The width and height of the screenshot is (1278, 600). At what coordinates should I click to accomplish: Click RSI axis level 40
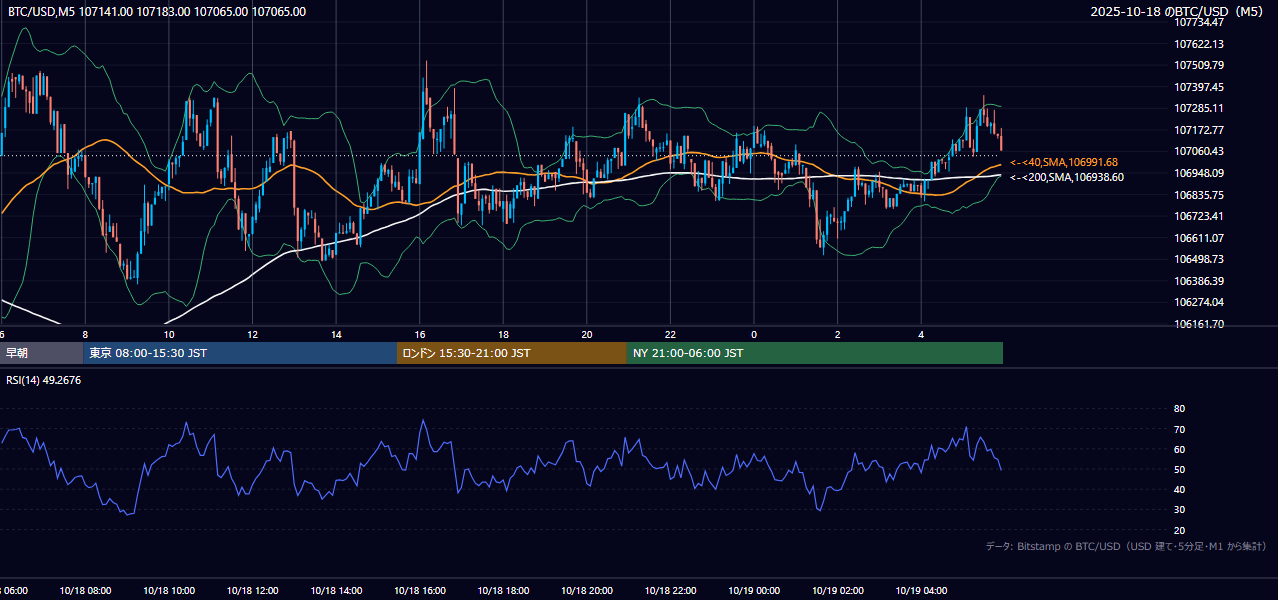[x=1180, y=489]
